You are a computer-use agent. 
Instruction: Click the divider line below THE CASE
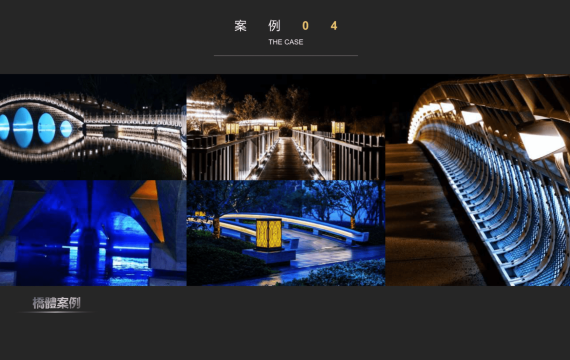click(x=286, y=56)
